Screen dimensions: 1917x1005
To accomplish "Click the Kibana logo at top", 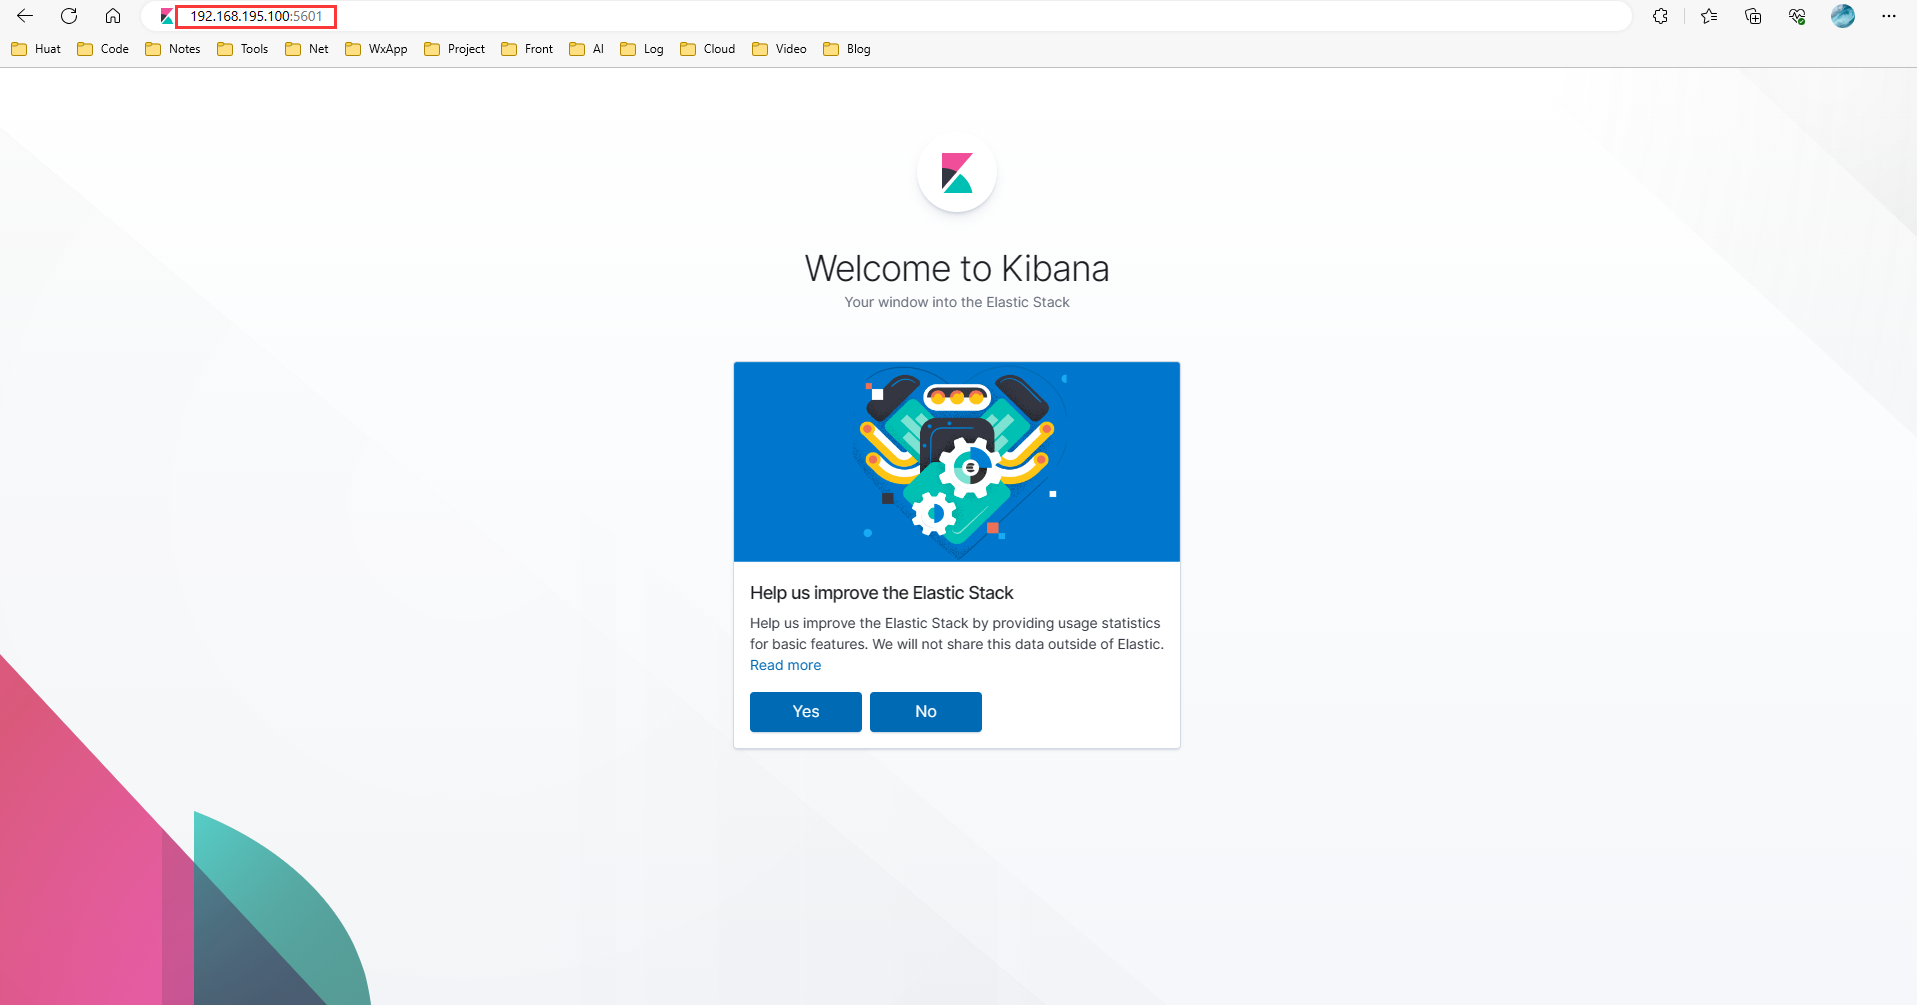I will coord(957,173).
